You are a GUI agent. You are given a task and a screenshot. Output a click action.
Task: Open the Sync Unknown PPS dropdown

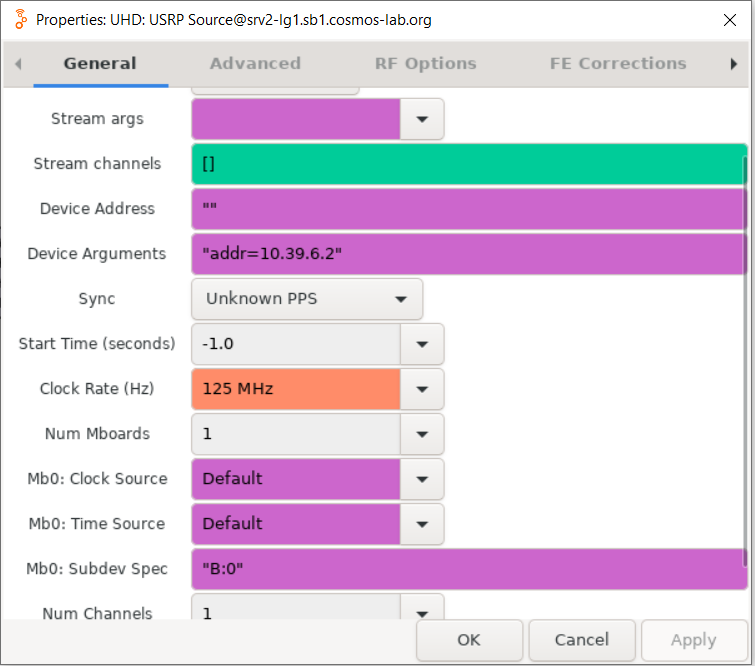pos(306,299)
